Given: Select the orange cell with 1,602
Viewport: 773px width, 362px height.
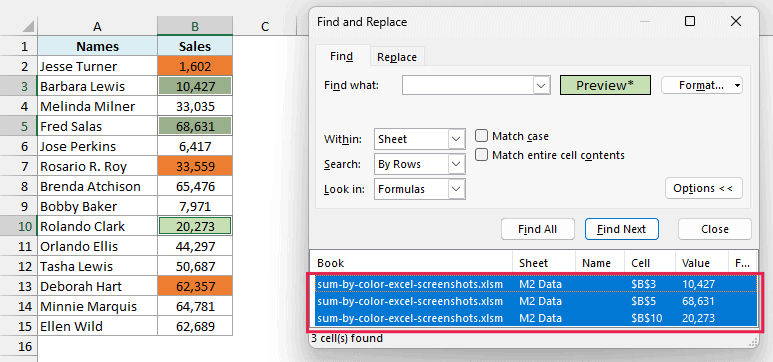Looking at the screenshot, I should [195, 67].
